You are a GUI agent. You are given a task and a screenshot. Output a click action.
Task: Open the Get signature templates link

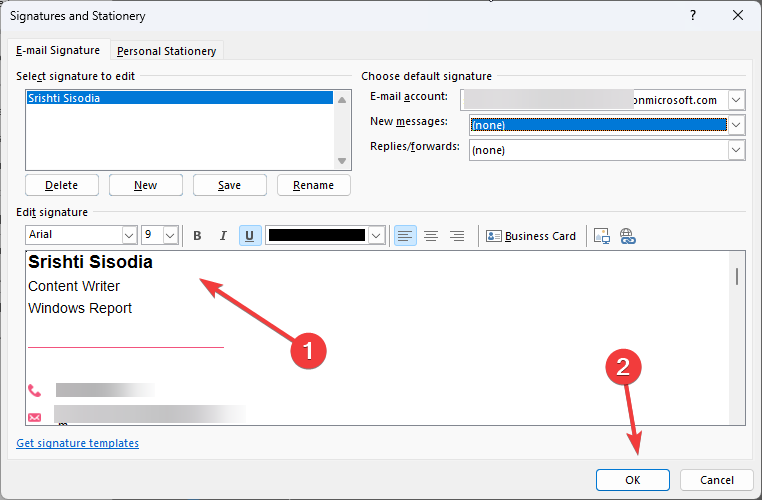tap(78, 443)
